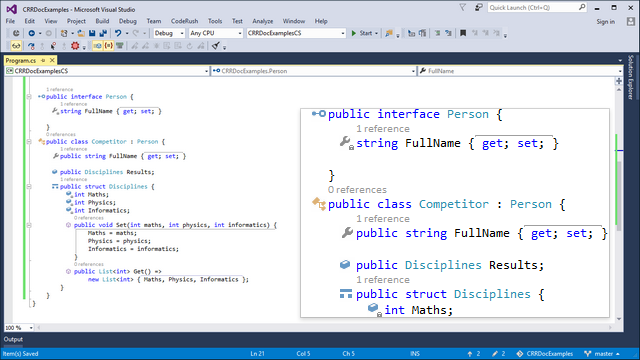Open the CRRDocExamplesCS startup project dropdown
Image resolution: width=640 pixels, height=360 pixels.
pos(296,33)
